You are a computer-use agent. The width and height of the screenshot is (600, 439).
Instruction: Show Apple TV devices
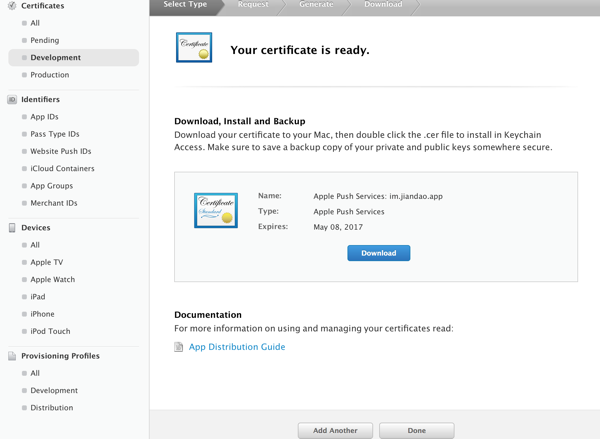coord(47,262)
